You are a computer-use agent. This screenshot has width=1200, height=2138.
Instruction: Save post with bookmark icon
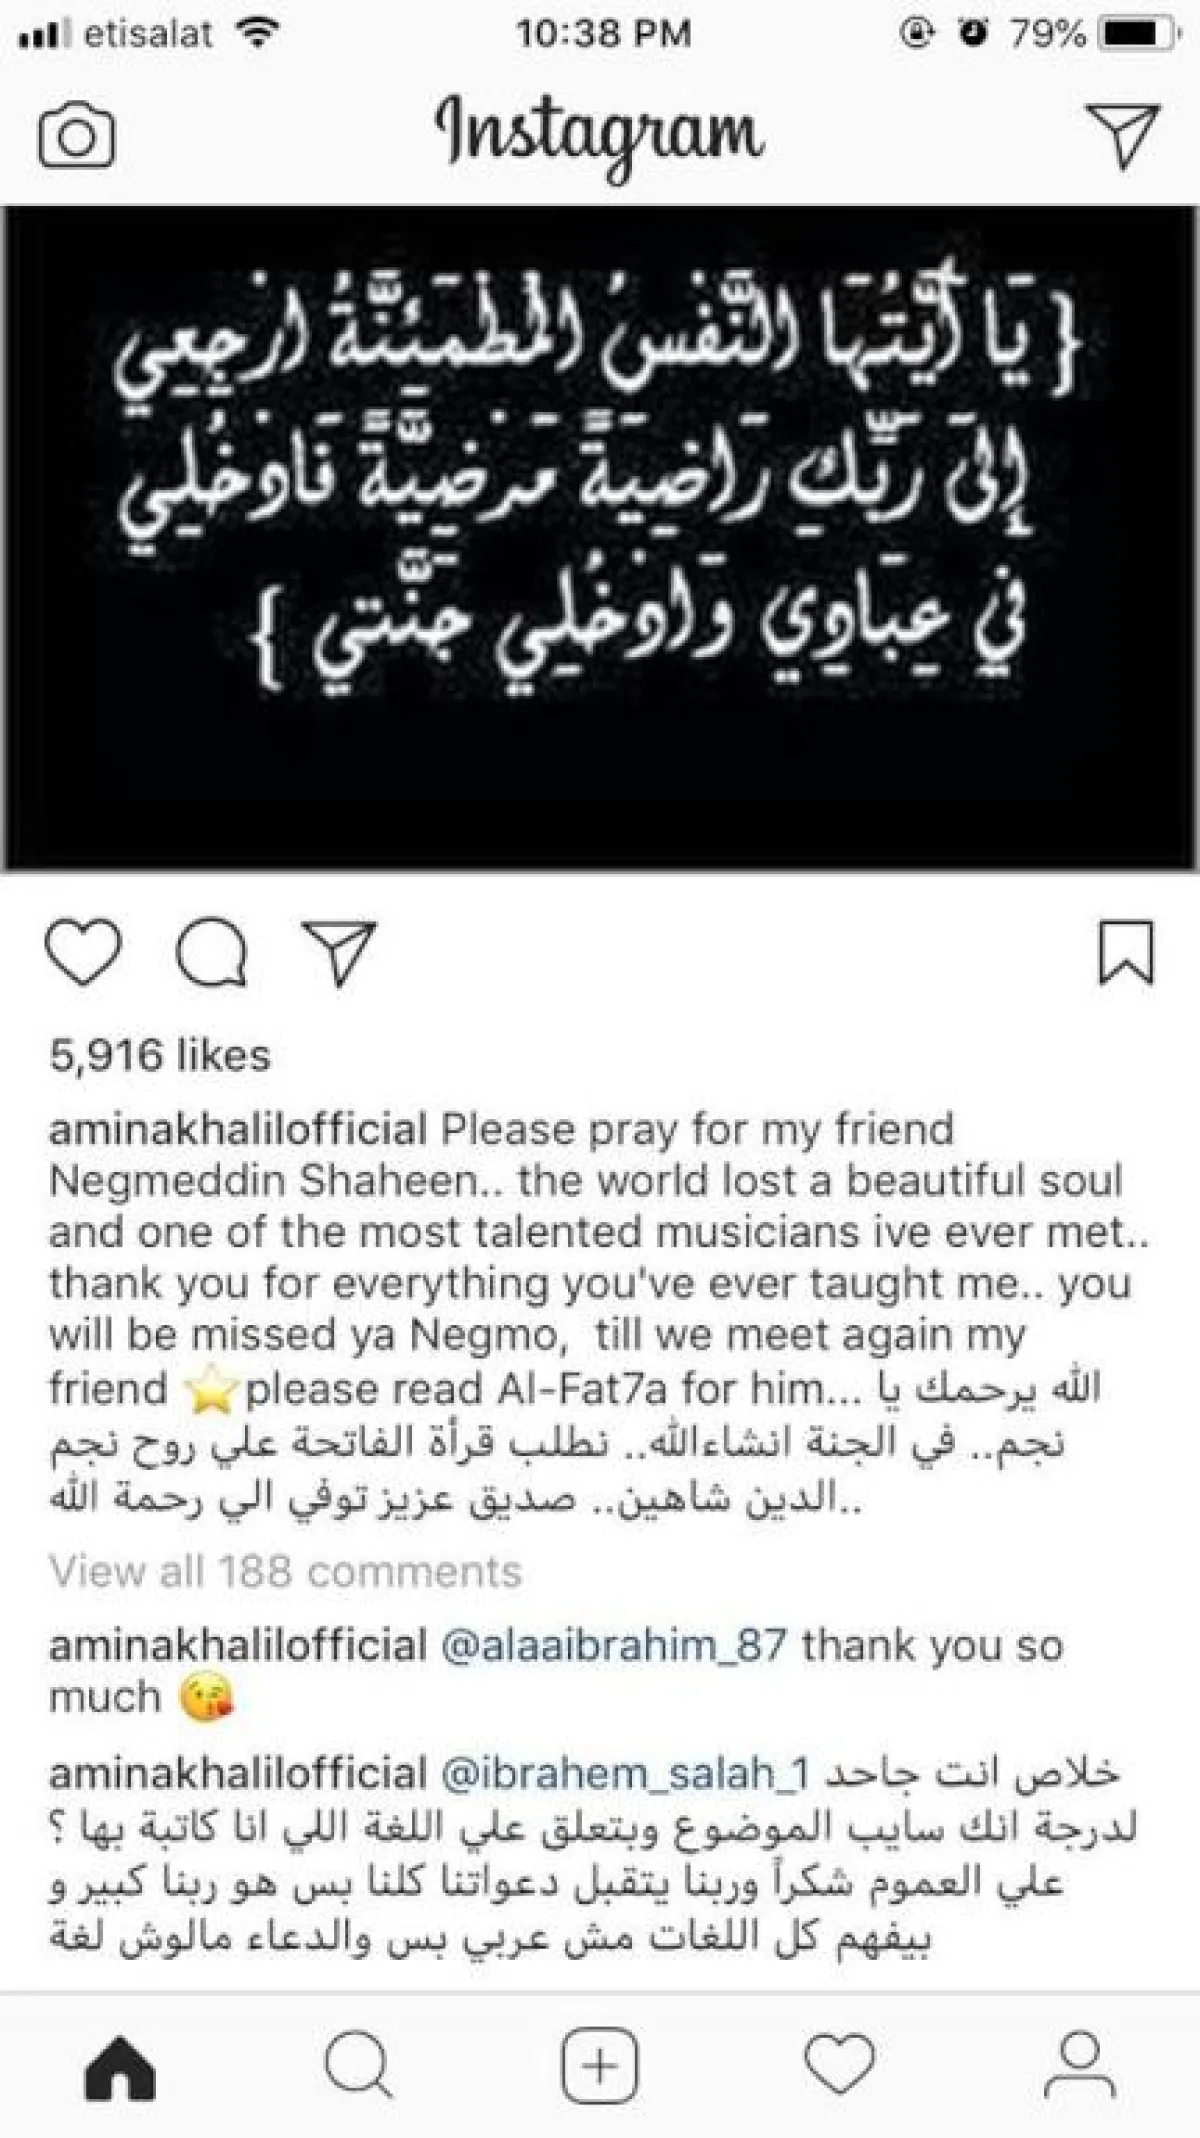1127,952
